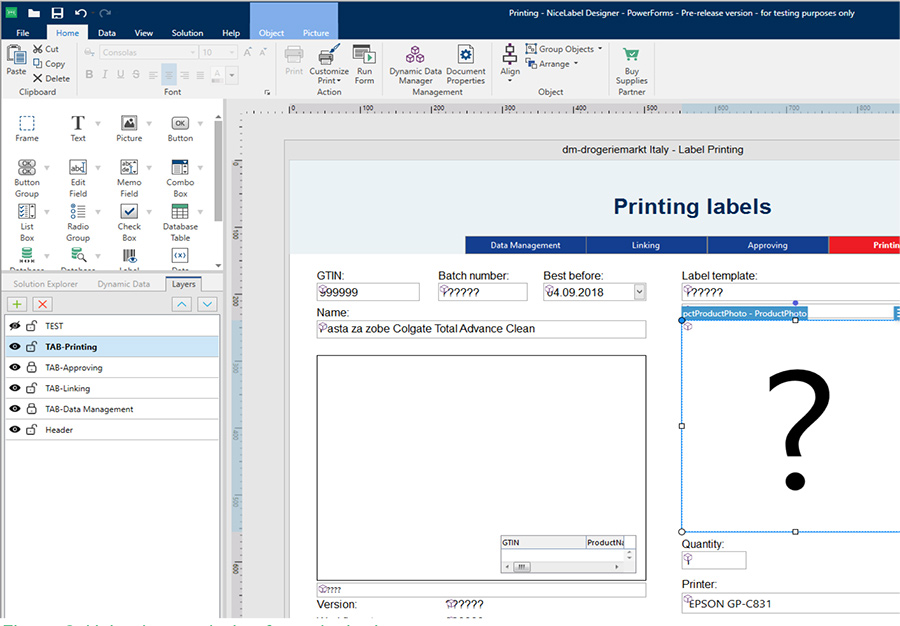This screenshot has width=900, height=626.
Task: Click the Redo arrow icon
Action: 104,13
